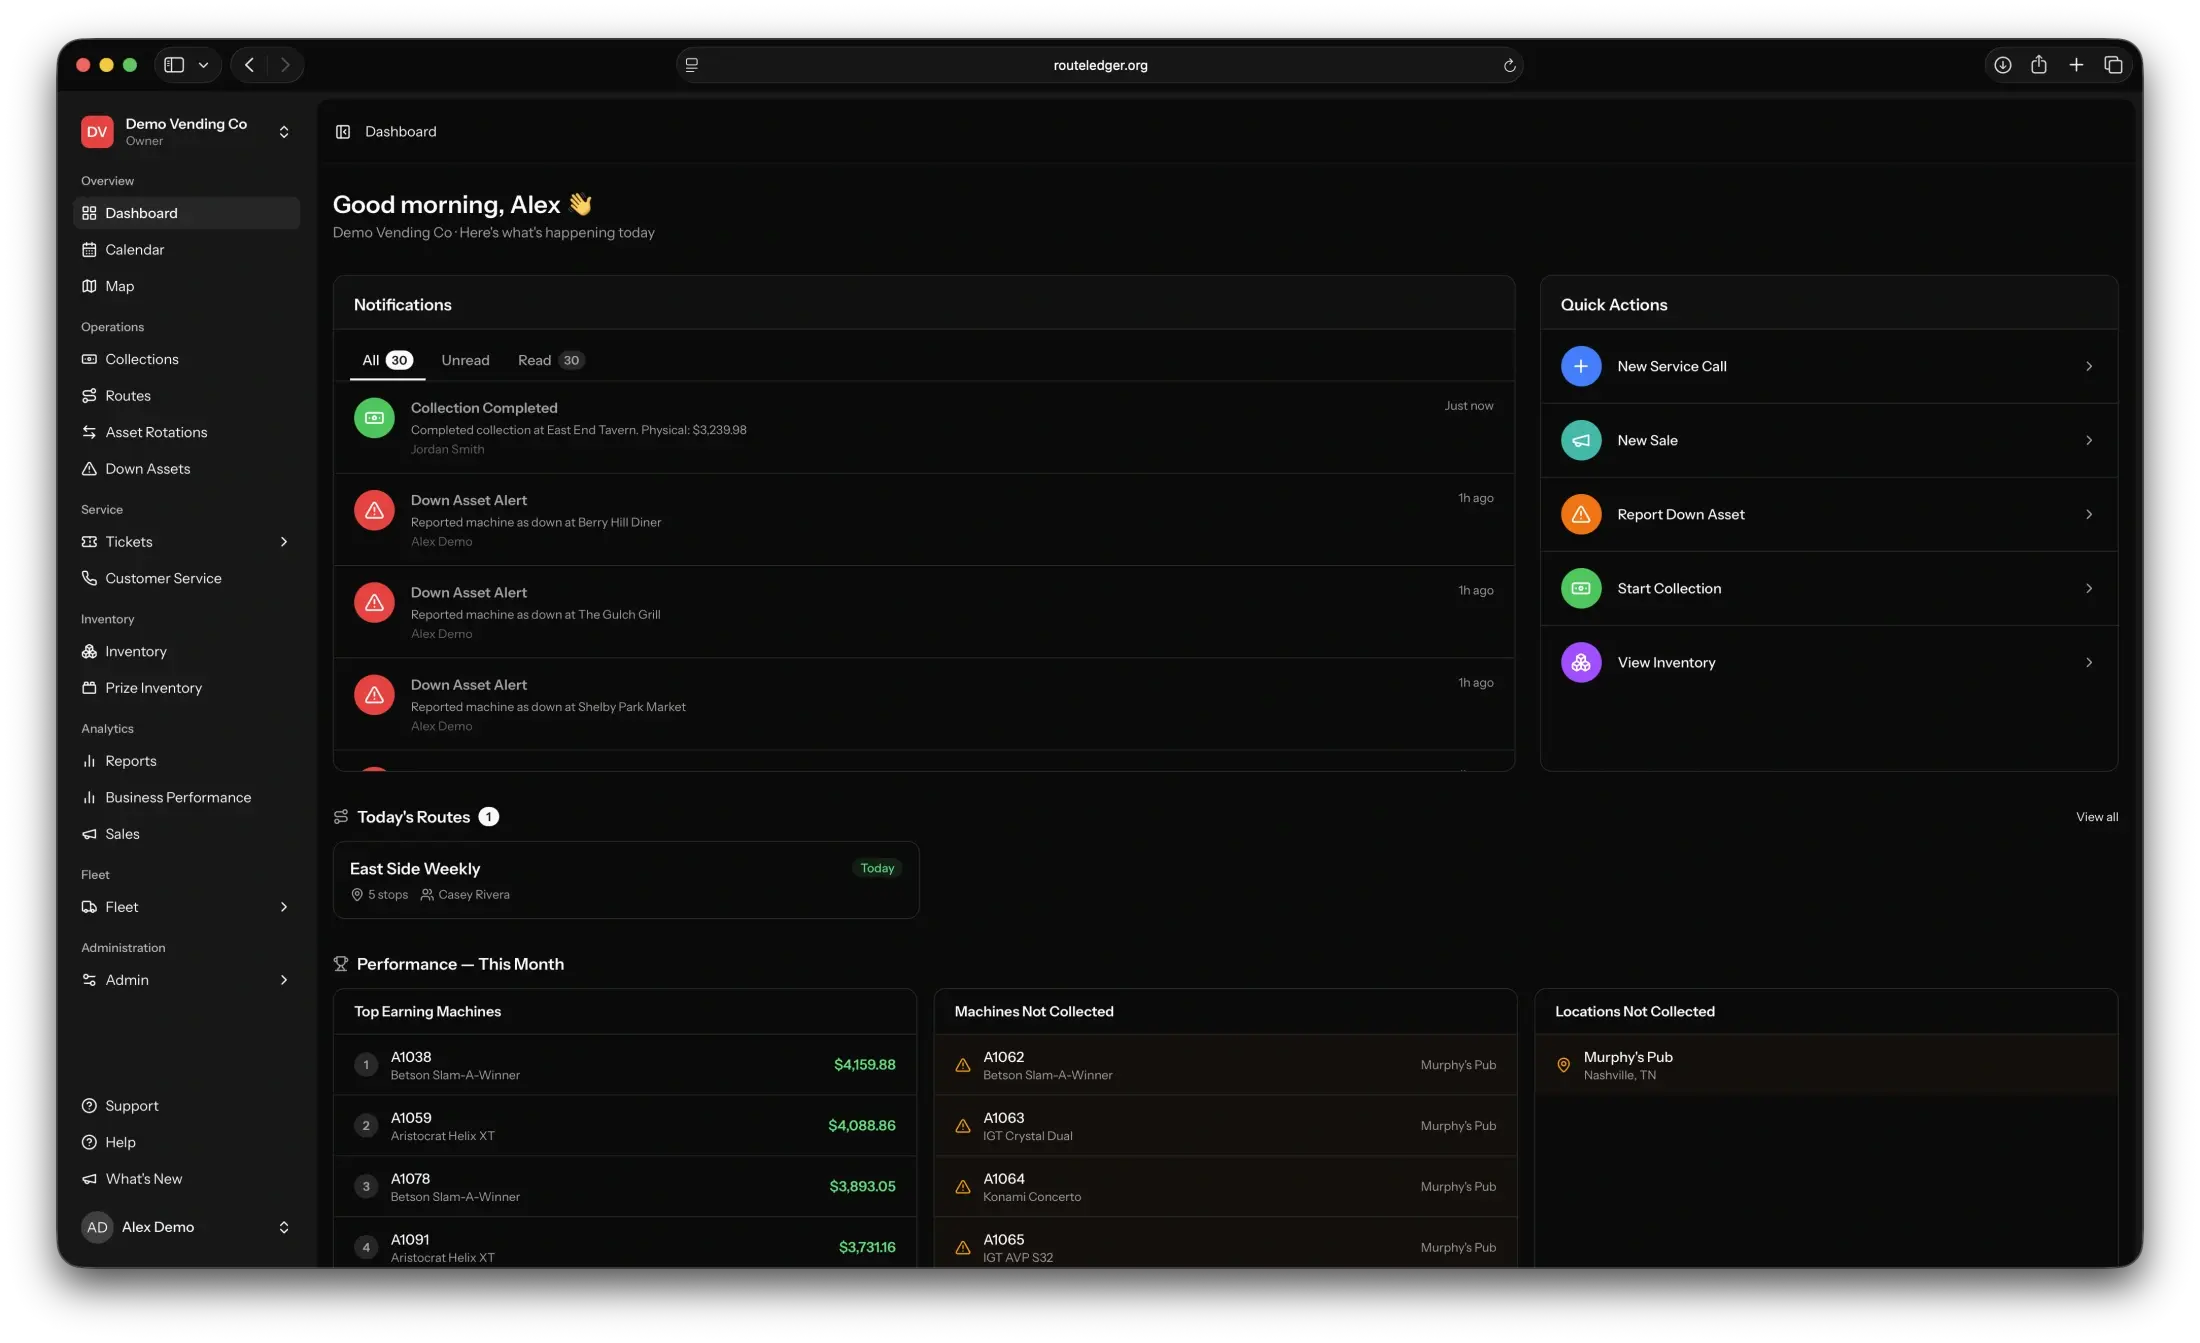Click the Report Down Asset quick action
2200x1343 pixels.
(1828, 514)
